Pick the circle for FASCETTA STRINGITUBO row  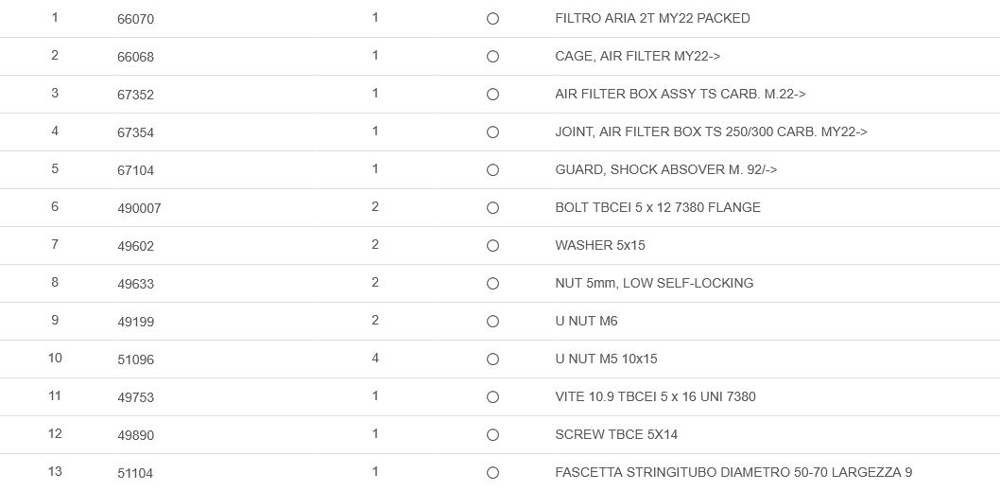click(x=492, y=473)
